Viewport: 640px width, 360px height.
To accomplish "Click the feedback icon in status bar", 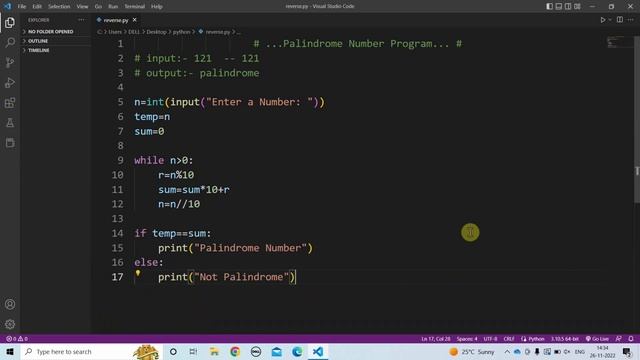I will point(619,339).
